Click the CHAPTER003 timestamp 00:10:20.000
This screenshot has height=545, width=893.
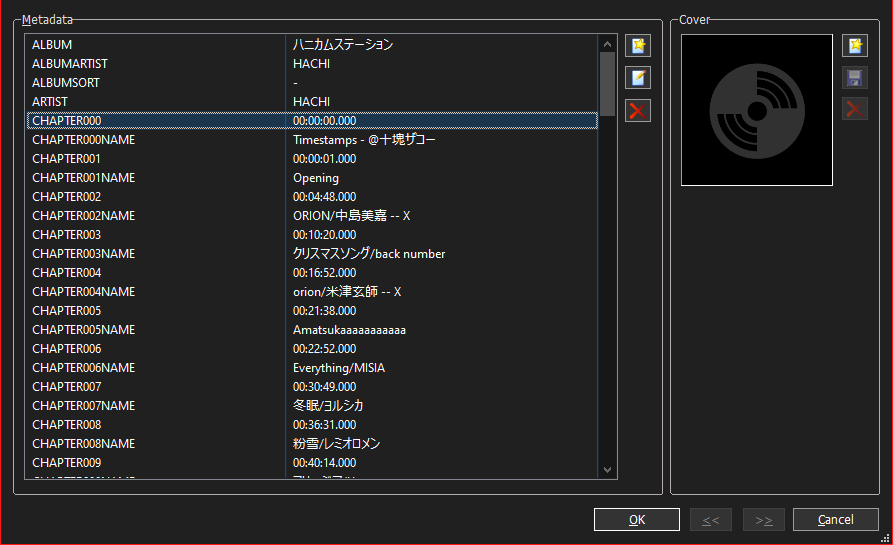324,235
